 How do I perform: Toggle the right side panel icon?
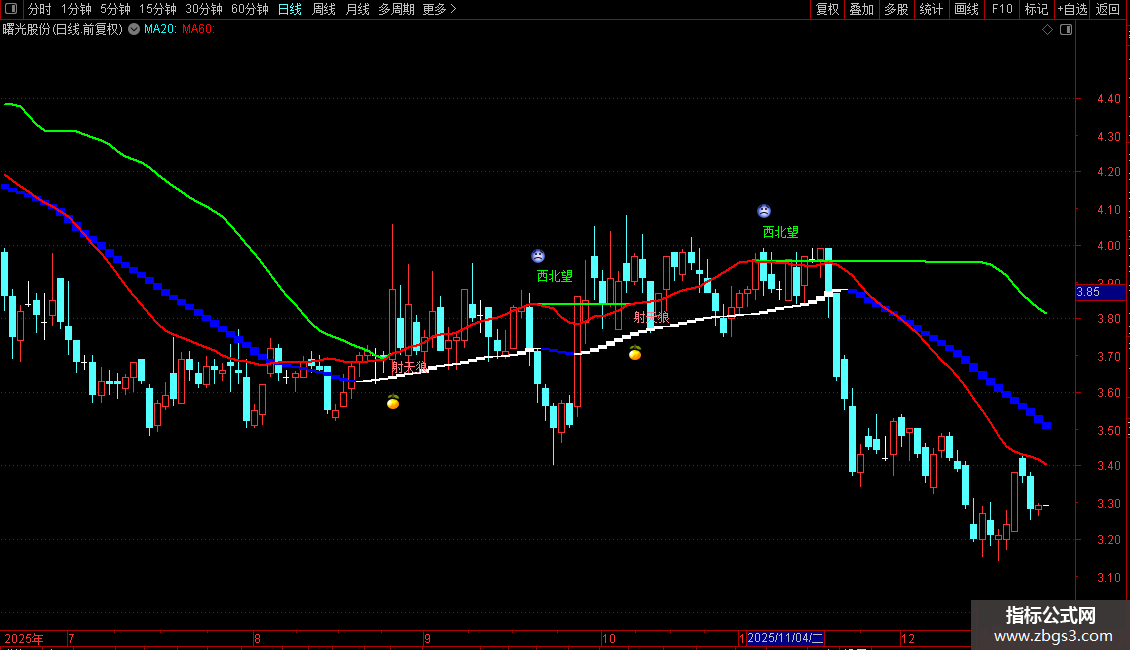(1066, 30)
